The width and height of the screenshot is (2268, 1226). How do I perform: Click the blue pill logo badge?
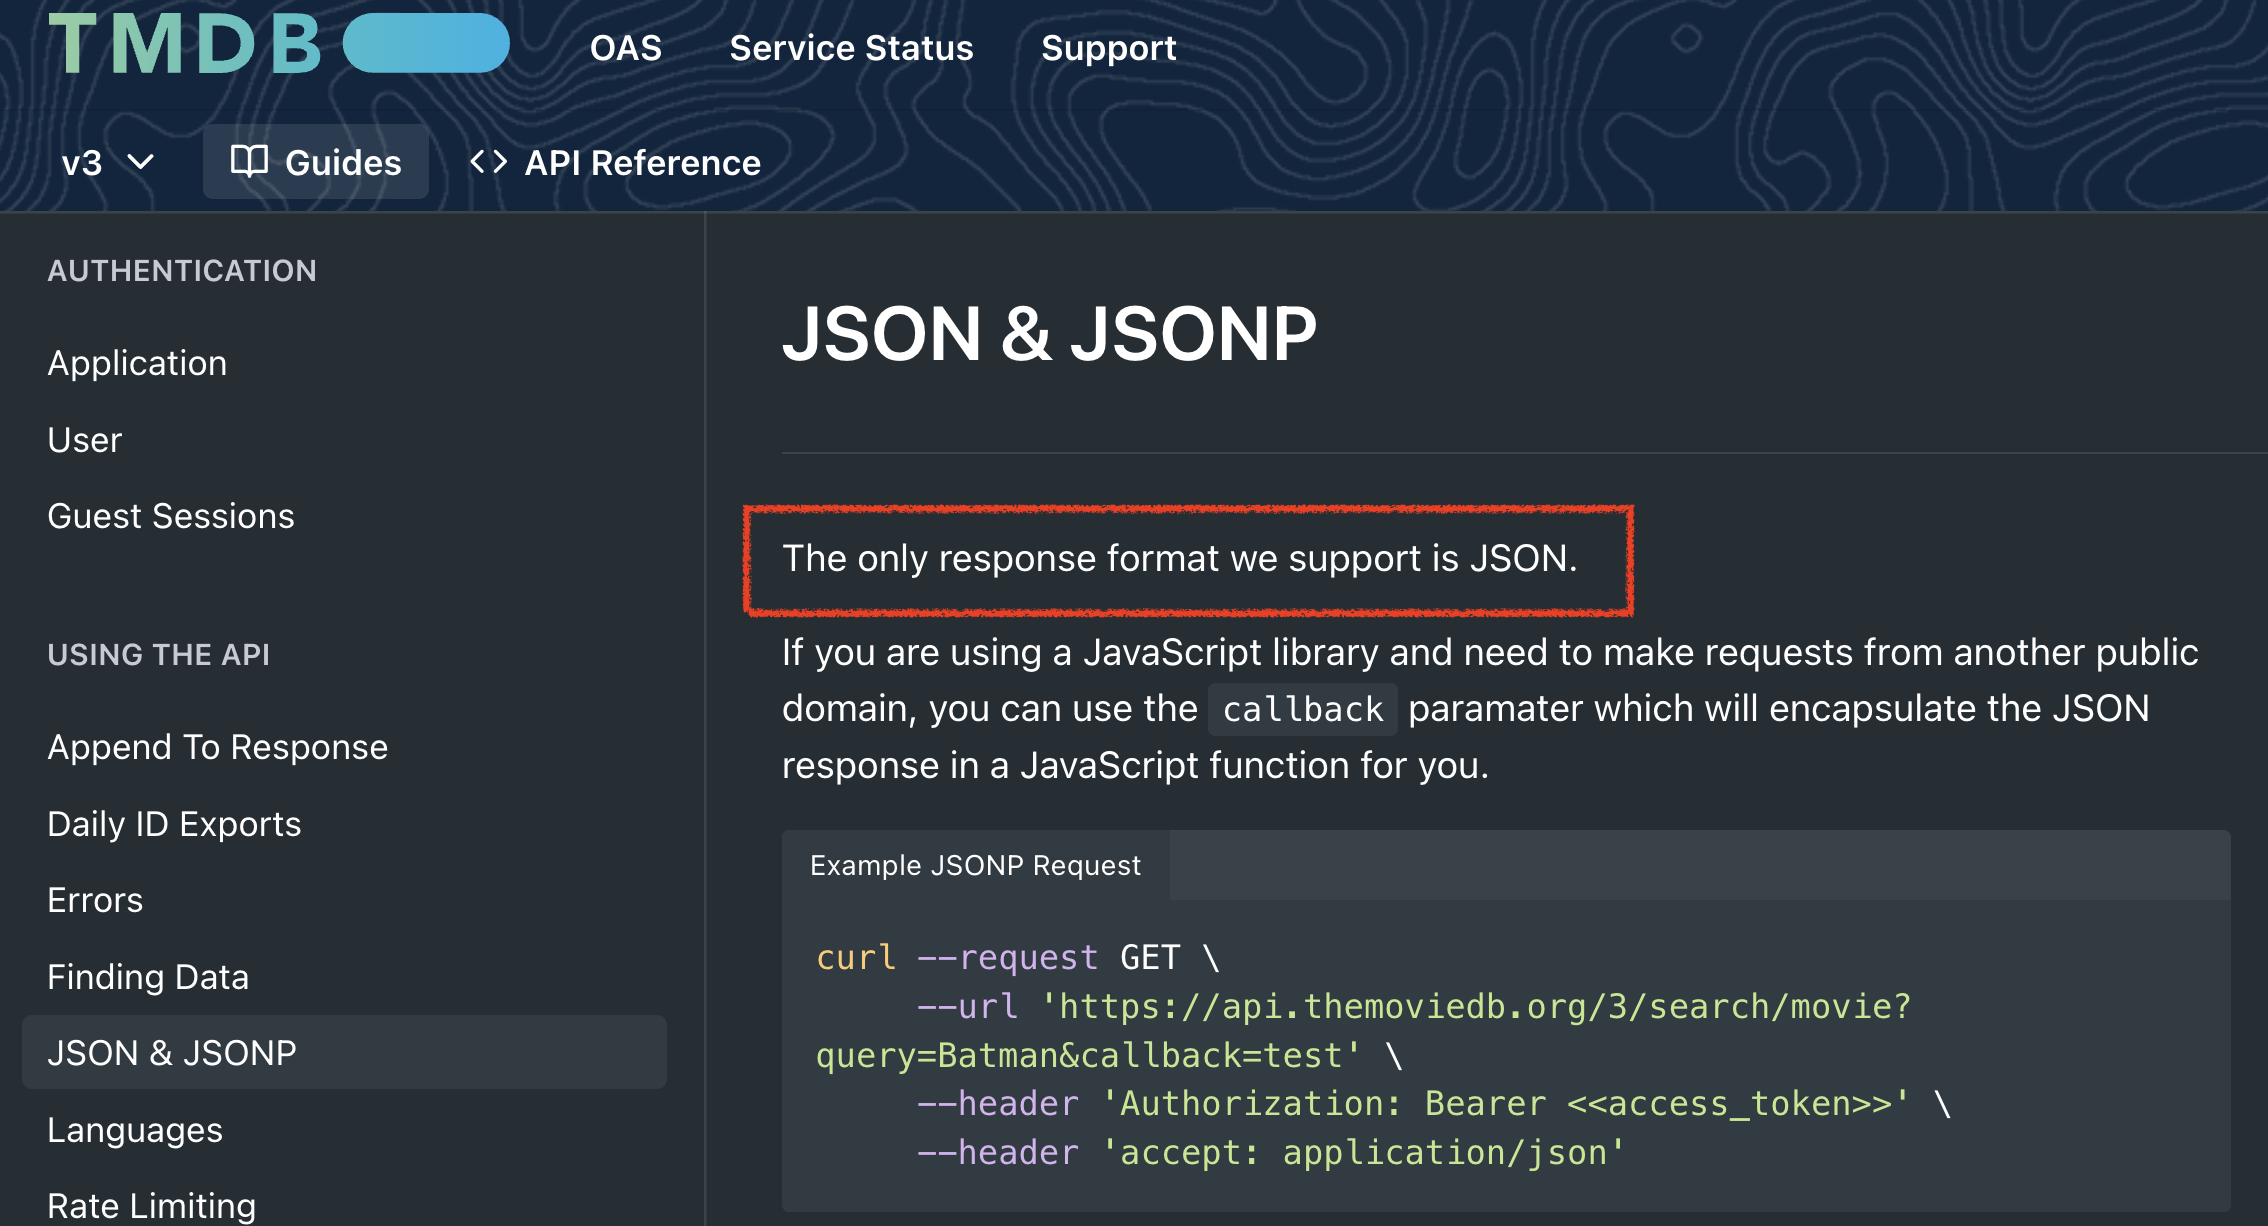(x=426, y=44)
